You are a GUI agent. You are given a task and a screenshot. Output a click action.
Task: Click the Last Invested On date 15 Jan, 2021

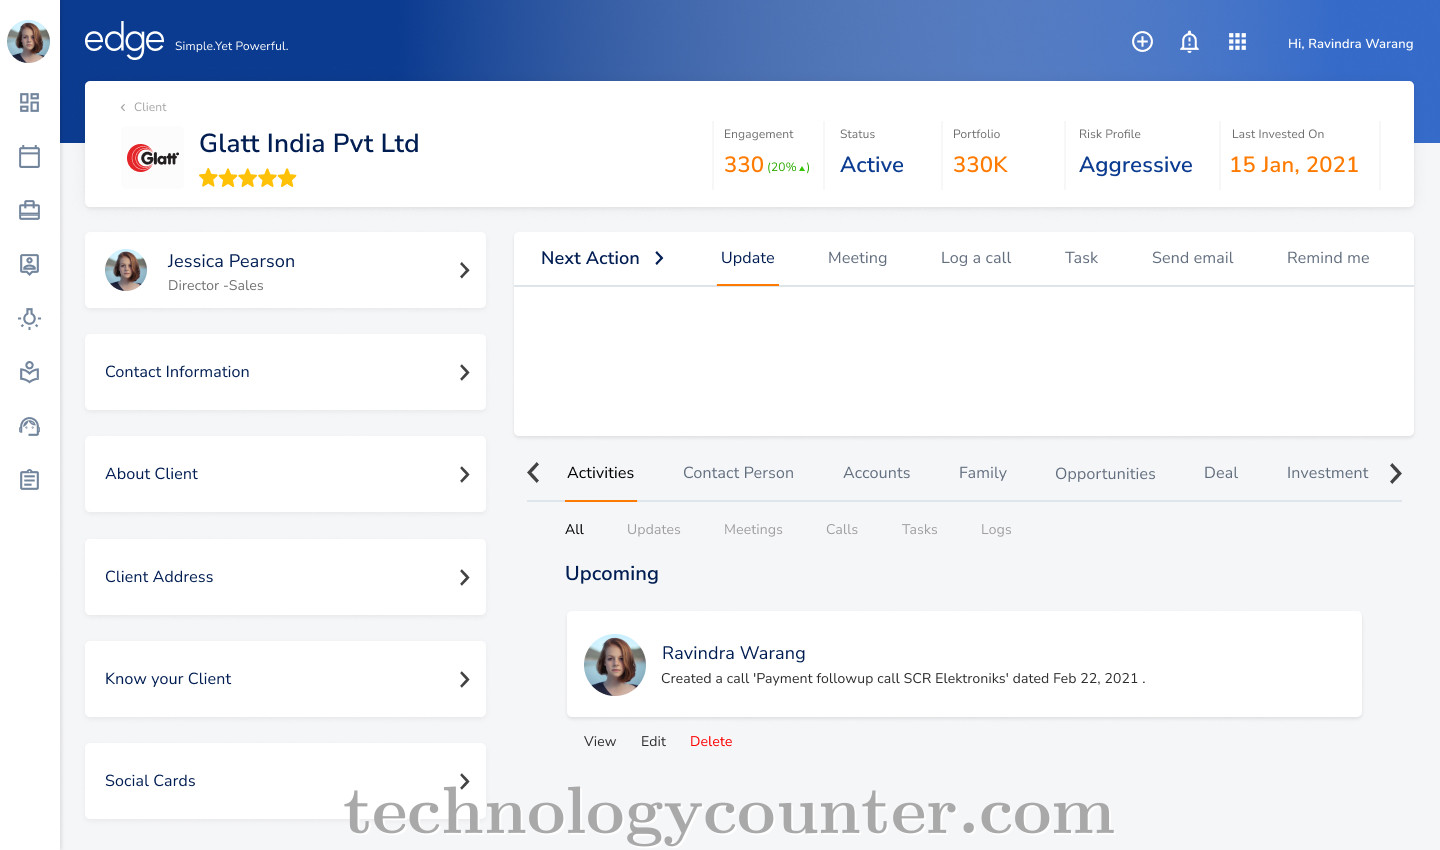(1294, 165)
